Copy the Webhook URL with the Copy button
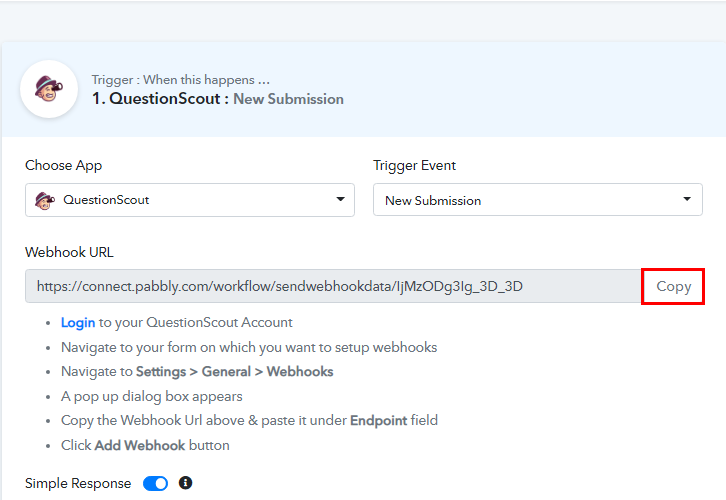The height and width of the screenshot is (500, 726). click(673, 287)
